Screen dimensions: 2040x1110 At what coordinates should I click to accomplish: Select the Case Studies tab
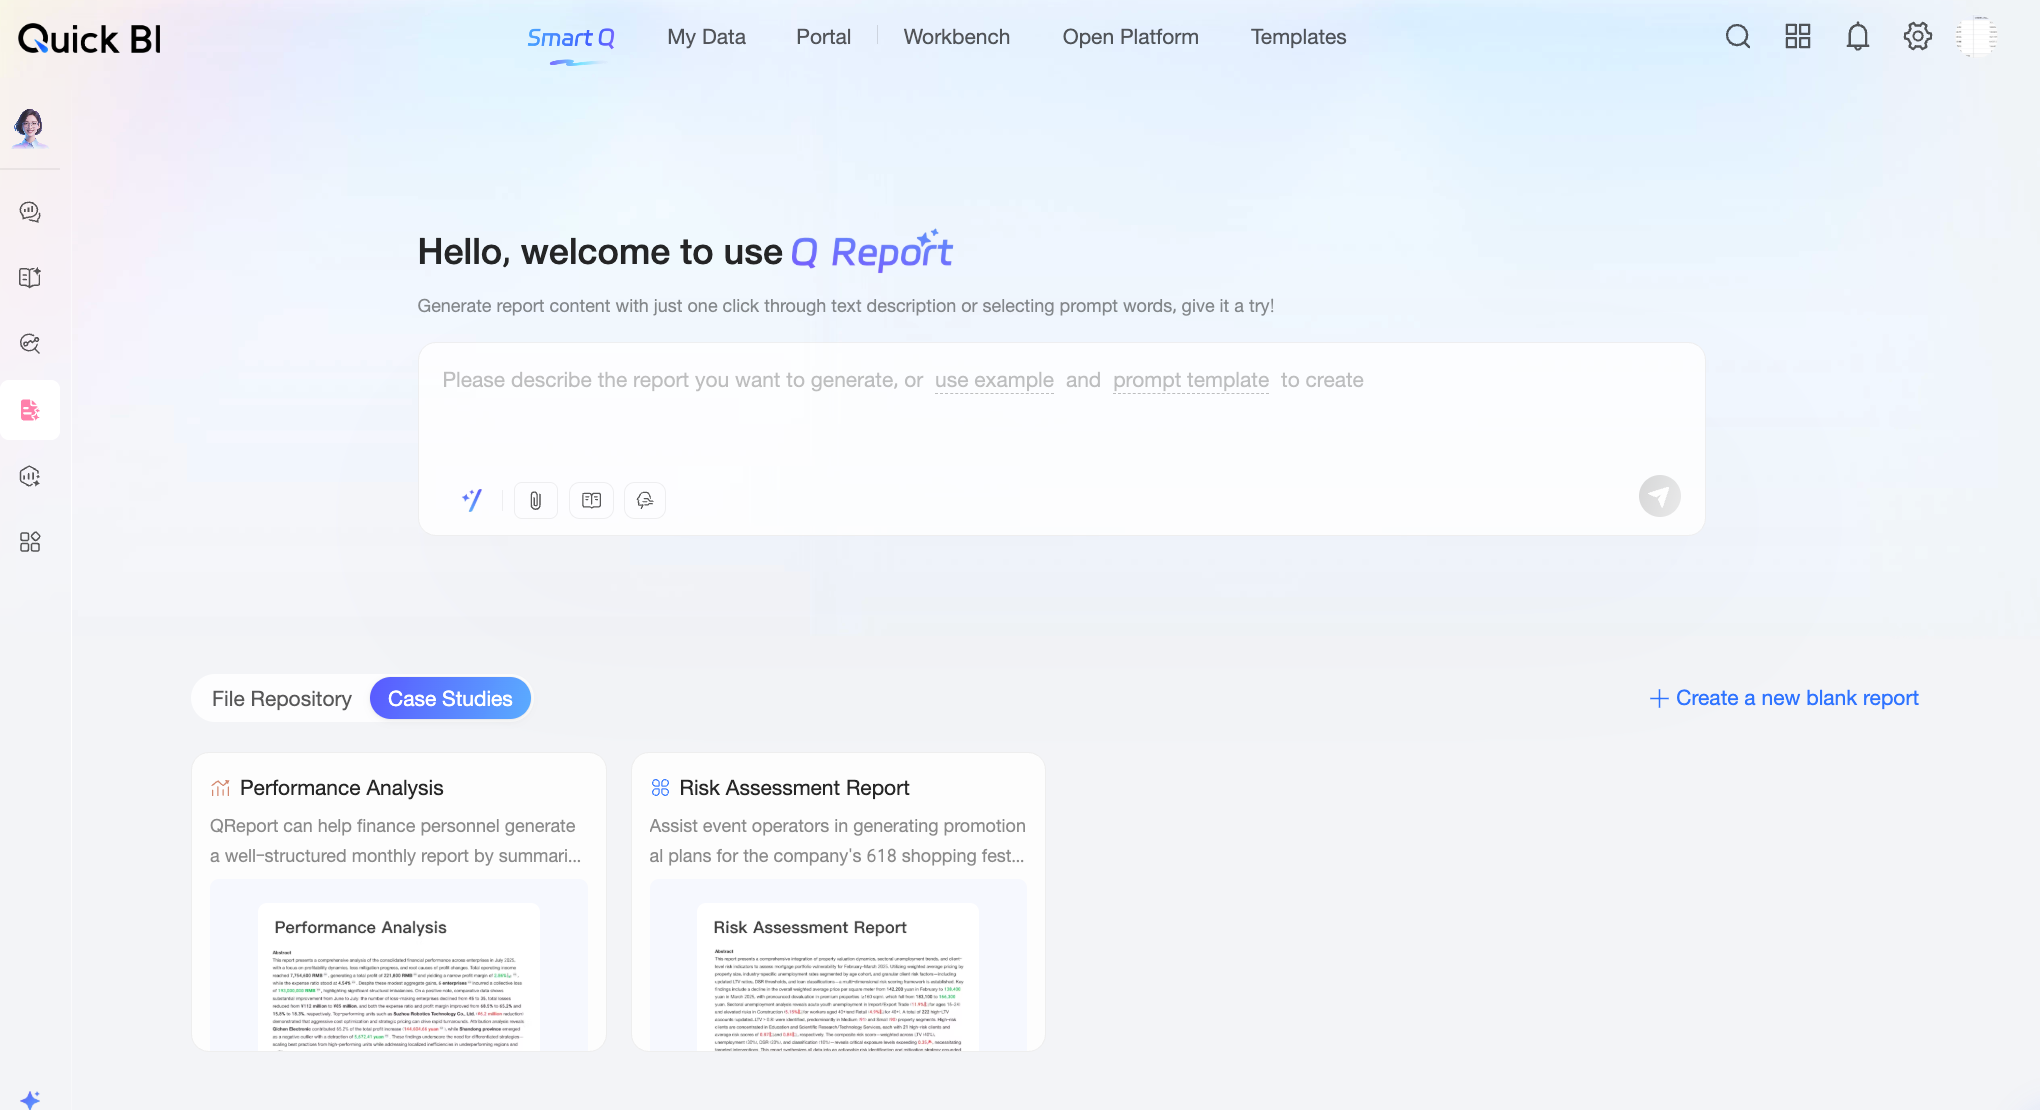(450, 699)
